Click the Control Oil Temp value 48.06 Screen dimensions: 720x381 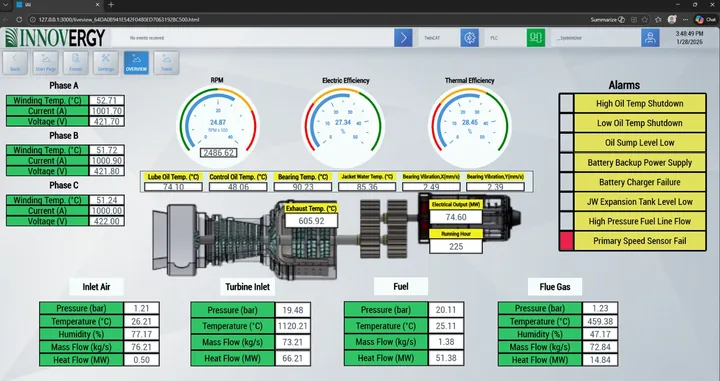point(238,187)
